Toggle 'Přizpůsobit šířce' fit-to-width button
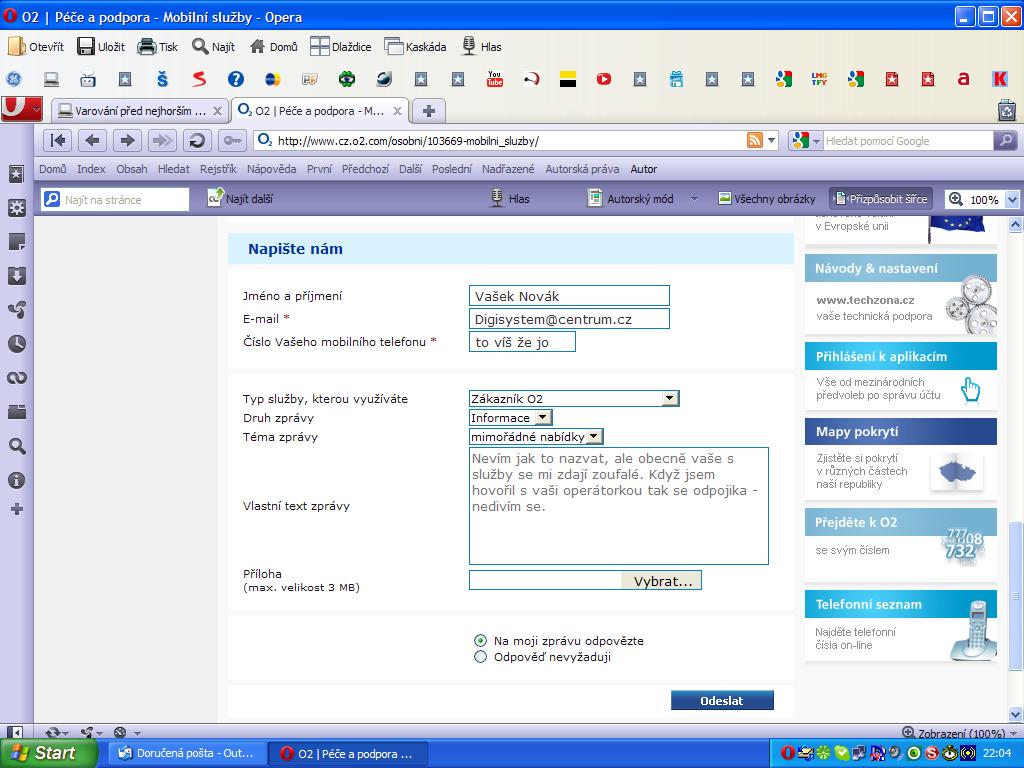The image size is (1024, 768). click(880, 199)
